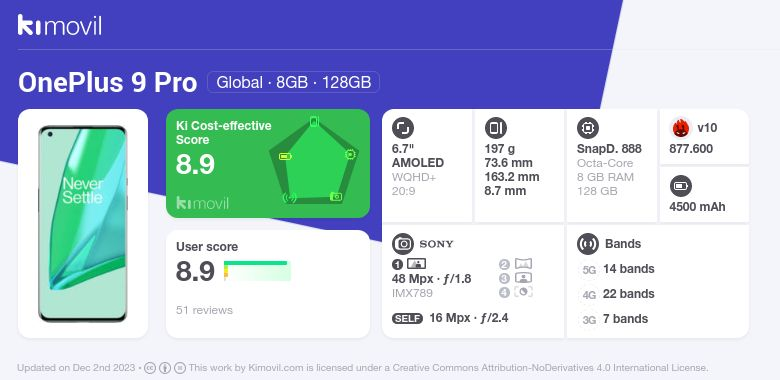
Task: Click the 4G 22 bands entry
Action: point(617,294)
